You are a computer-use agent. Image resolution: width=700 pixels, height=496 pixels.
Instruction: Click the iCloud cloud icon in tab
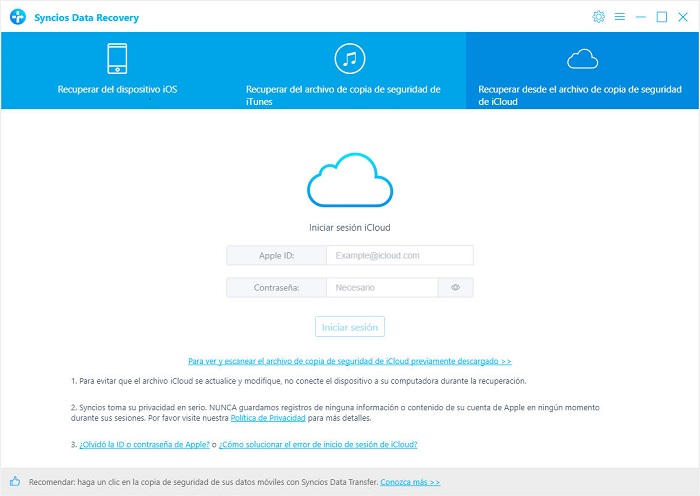pos(582,59)
